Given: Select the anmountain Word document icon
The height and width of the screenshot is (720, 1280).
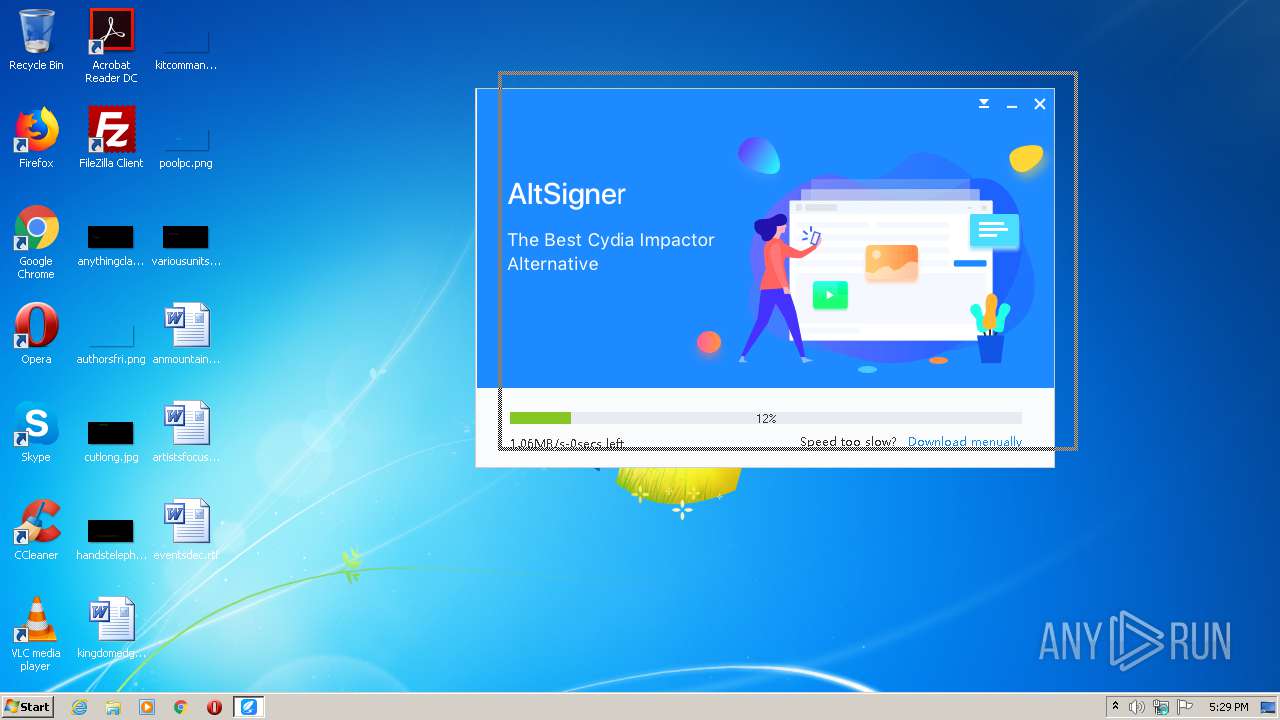Looking at the screenshot, I should [x=186, y=334].
